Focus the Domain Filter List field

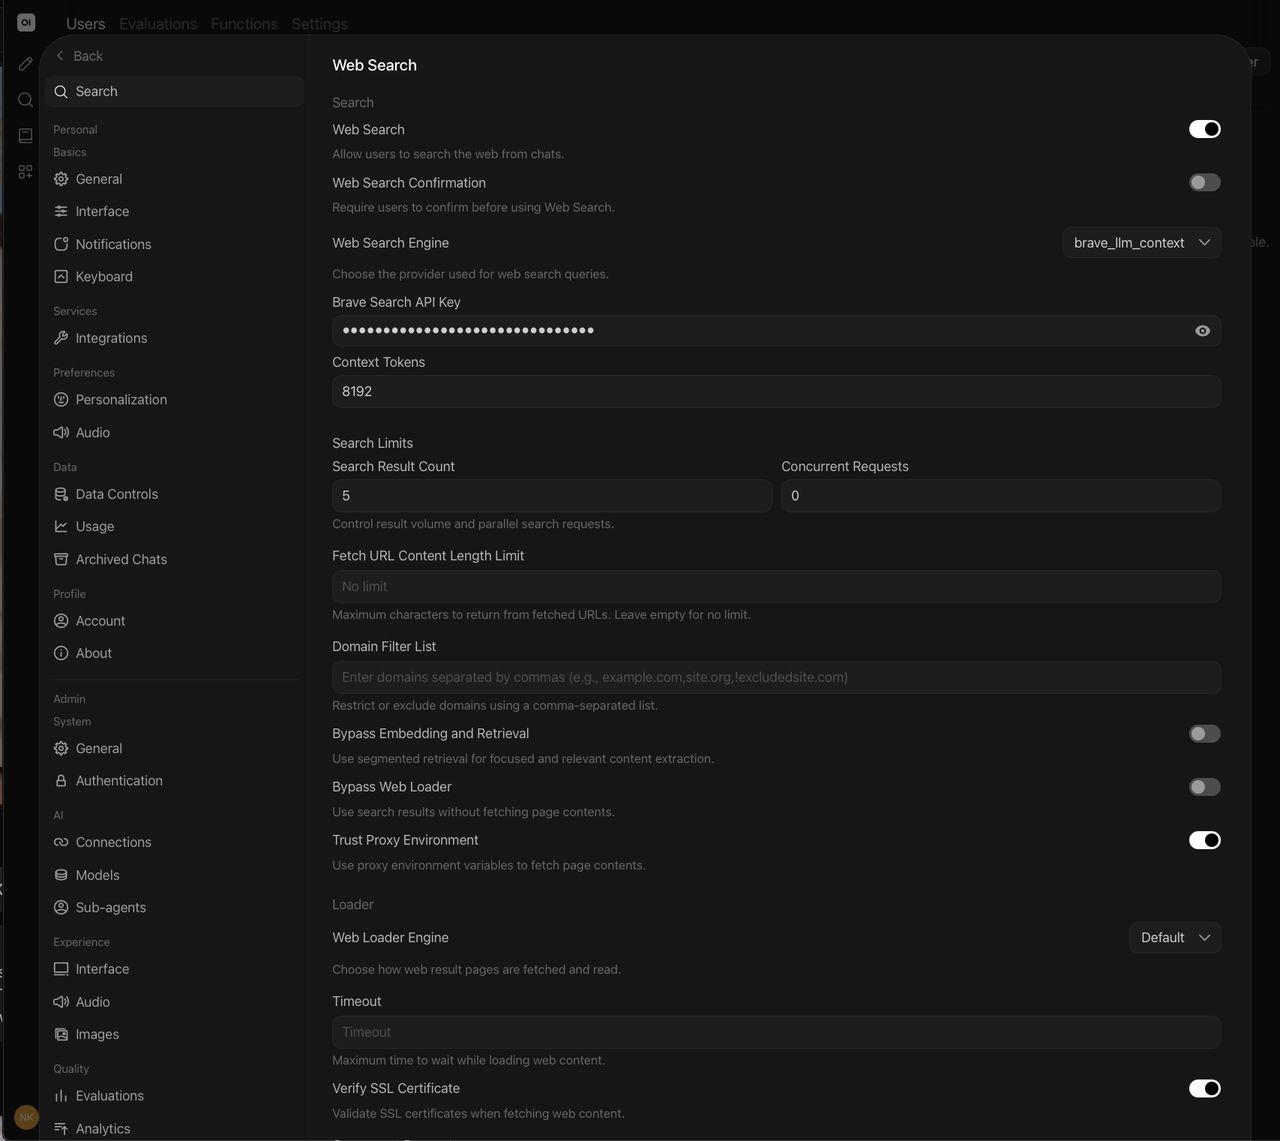tap(776, 677)
